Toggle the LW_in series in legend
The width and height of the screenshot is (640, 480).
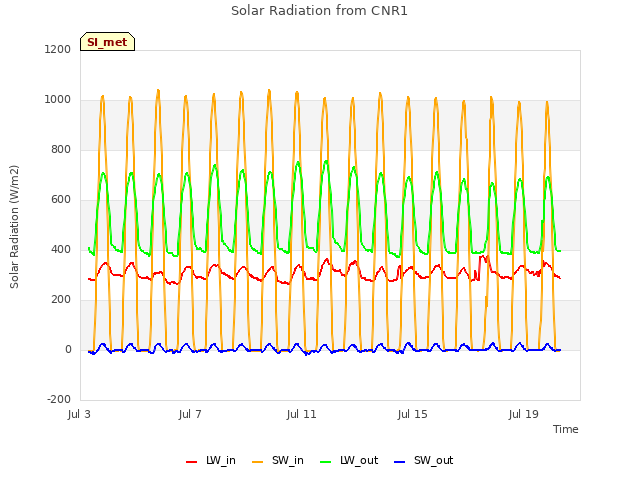click(211, 461)
